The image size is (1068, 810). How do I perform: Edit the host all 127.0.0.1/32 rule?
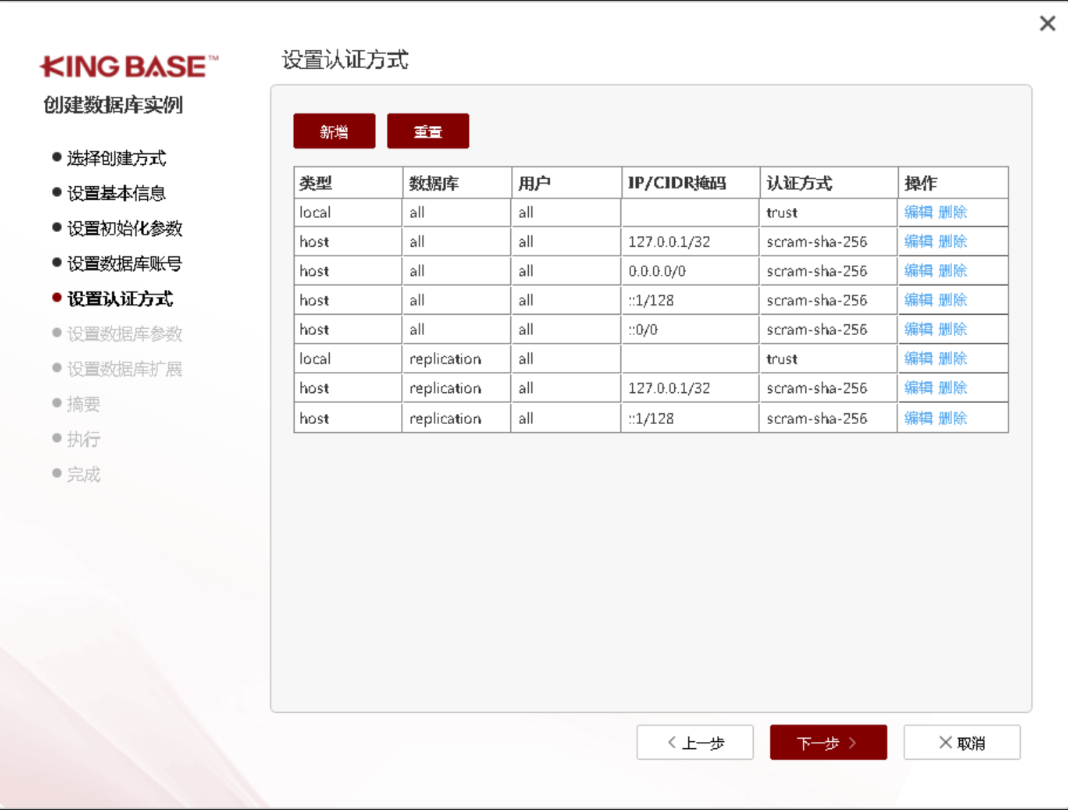coord(917,241)
